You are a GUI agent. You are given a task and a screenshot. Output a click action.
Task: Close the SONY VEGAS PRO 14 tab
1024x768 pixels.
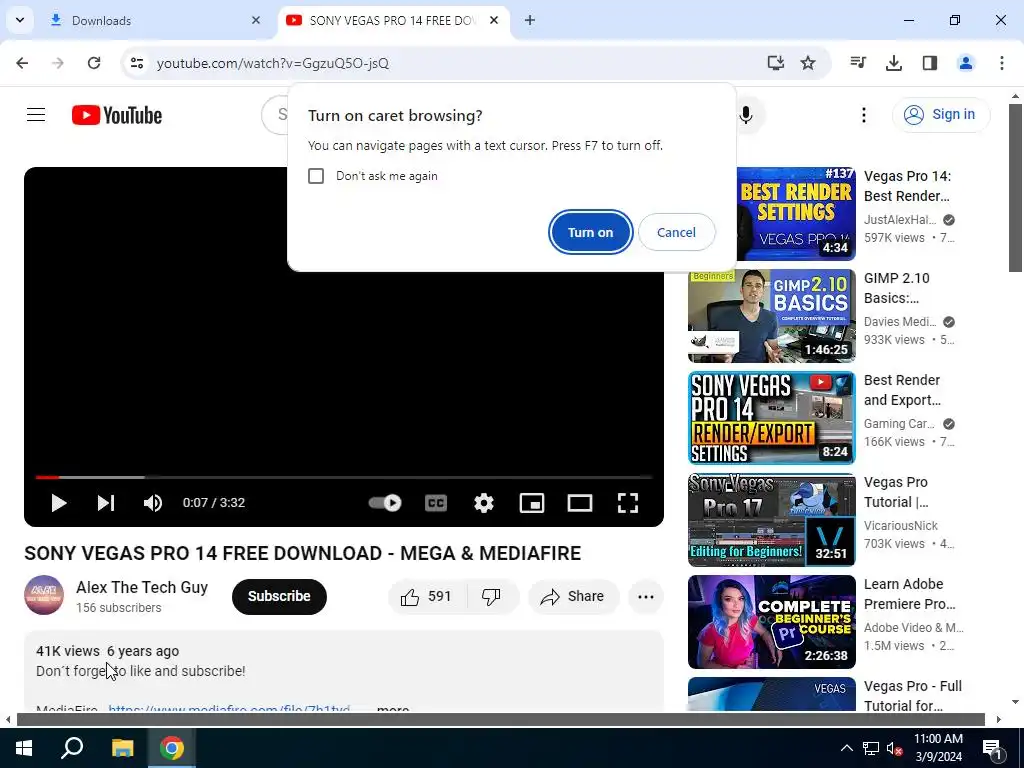click(494, 20)
